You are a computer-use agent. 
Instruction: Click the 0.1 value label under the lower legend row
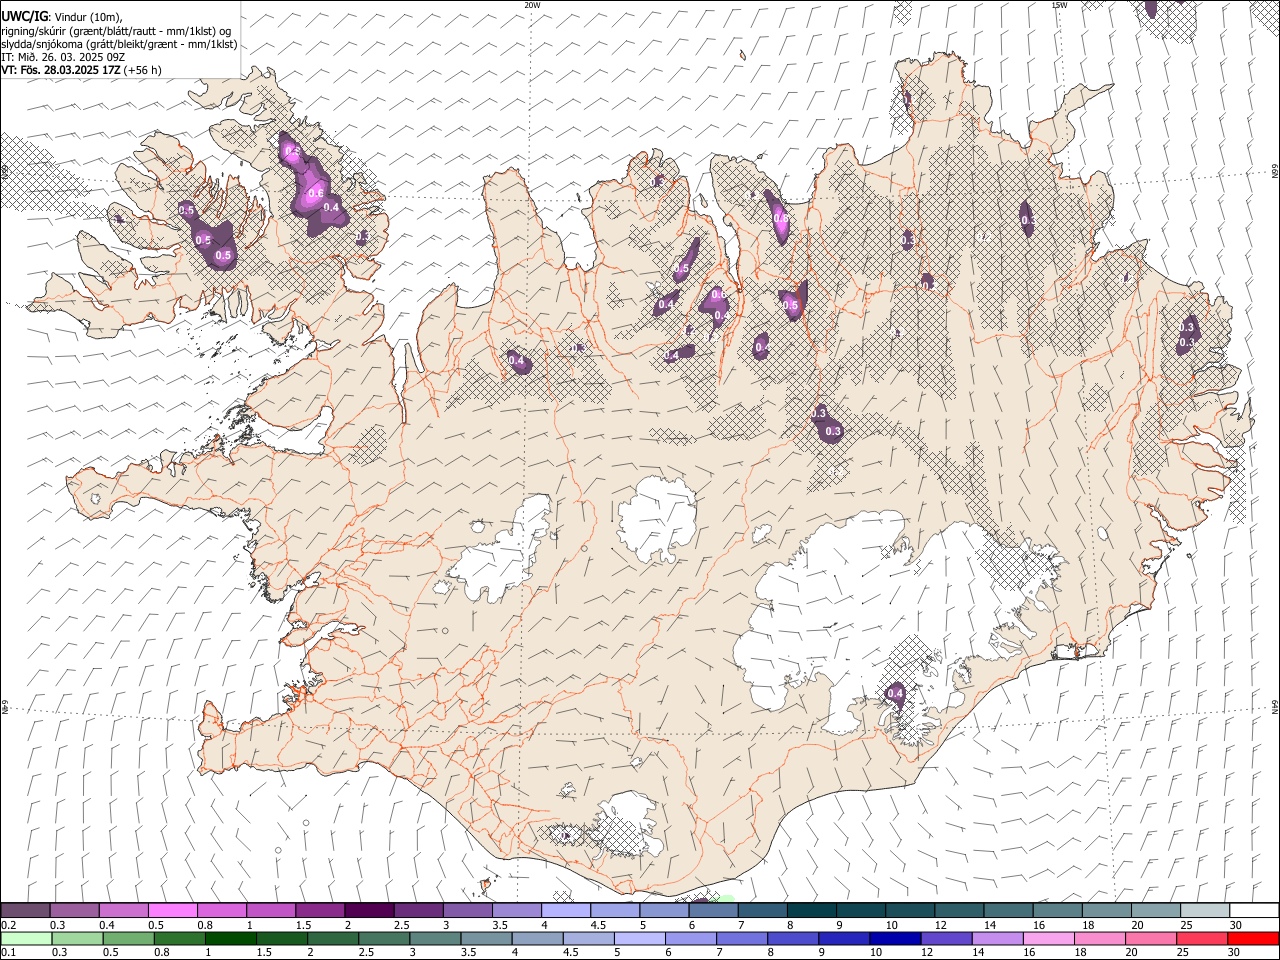coord(7,953)
